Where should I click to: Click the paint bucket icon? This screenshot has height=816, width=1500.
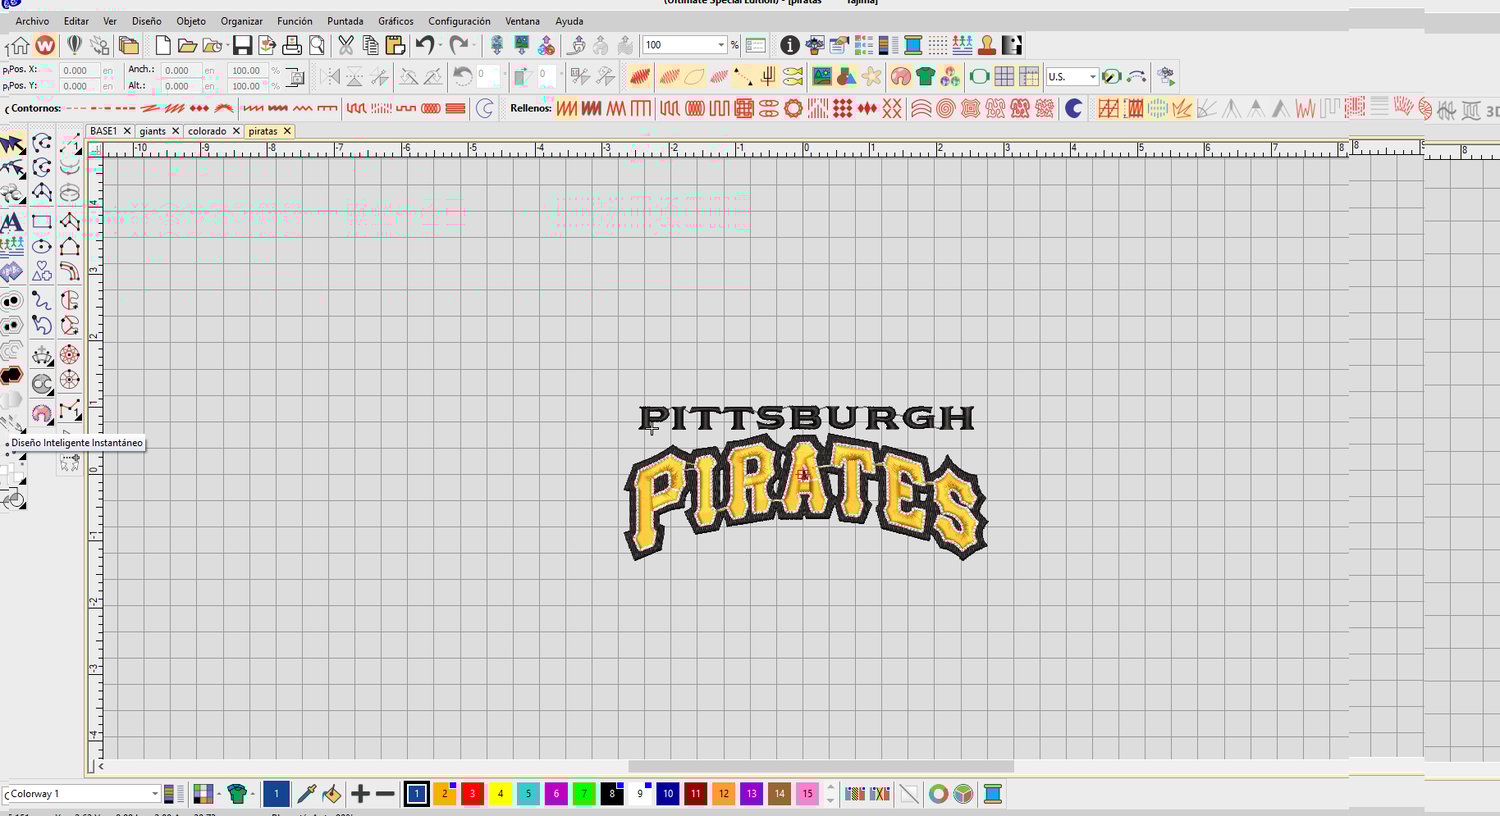tap(332, 794)
